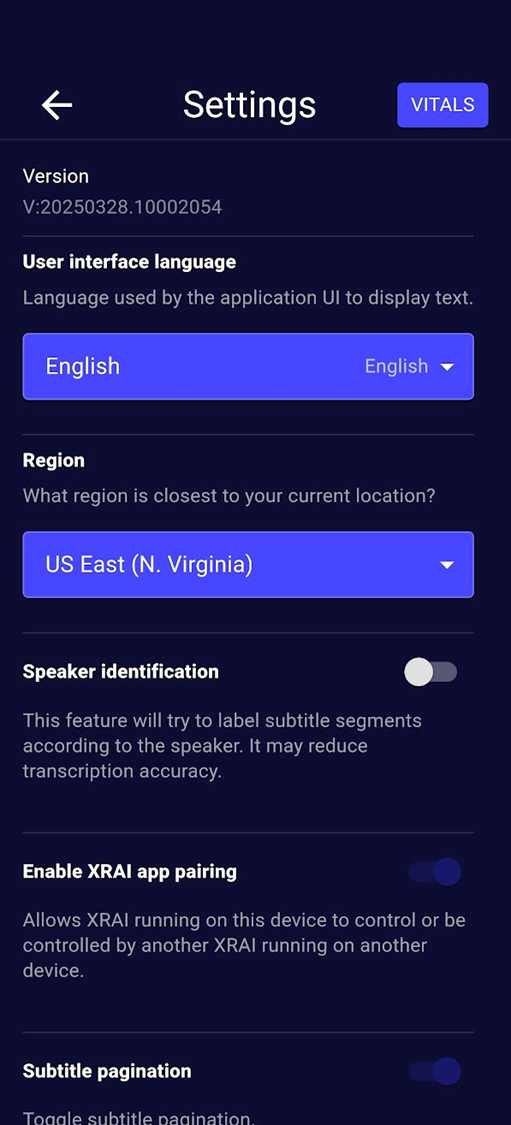Click the caret icon in the region dropdown

tap(447, 565)
